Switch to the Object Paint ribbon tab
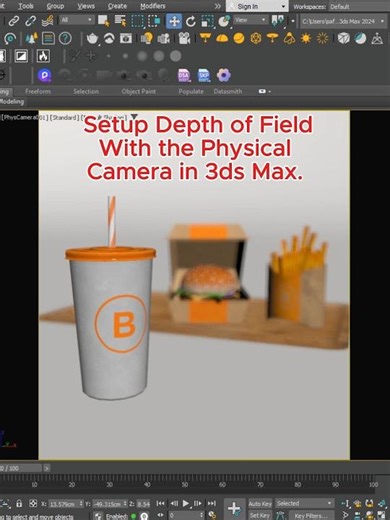The width and height of the screenshot is (390, 520). [139, 91]
